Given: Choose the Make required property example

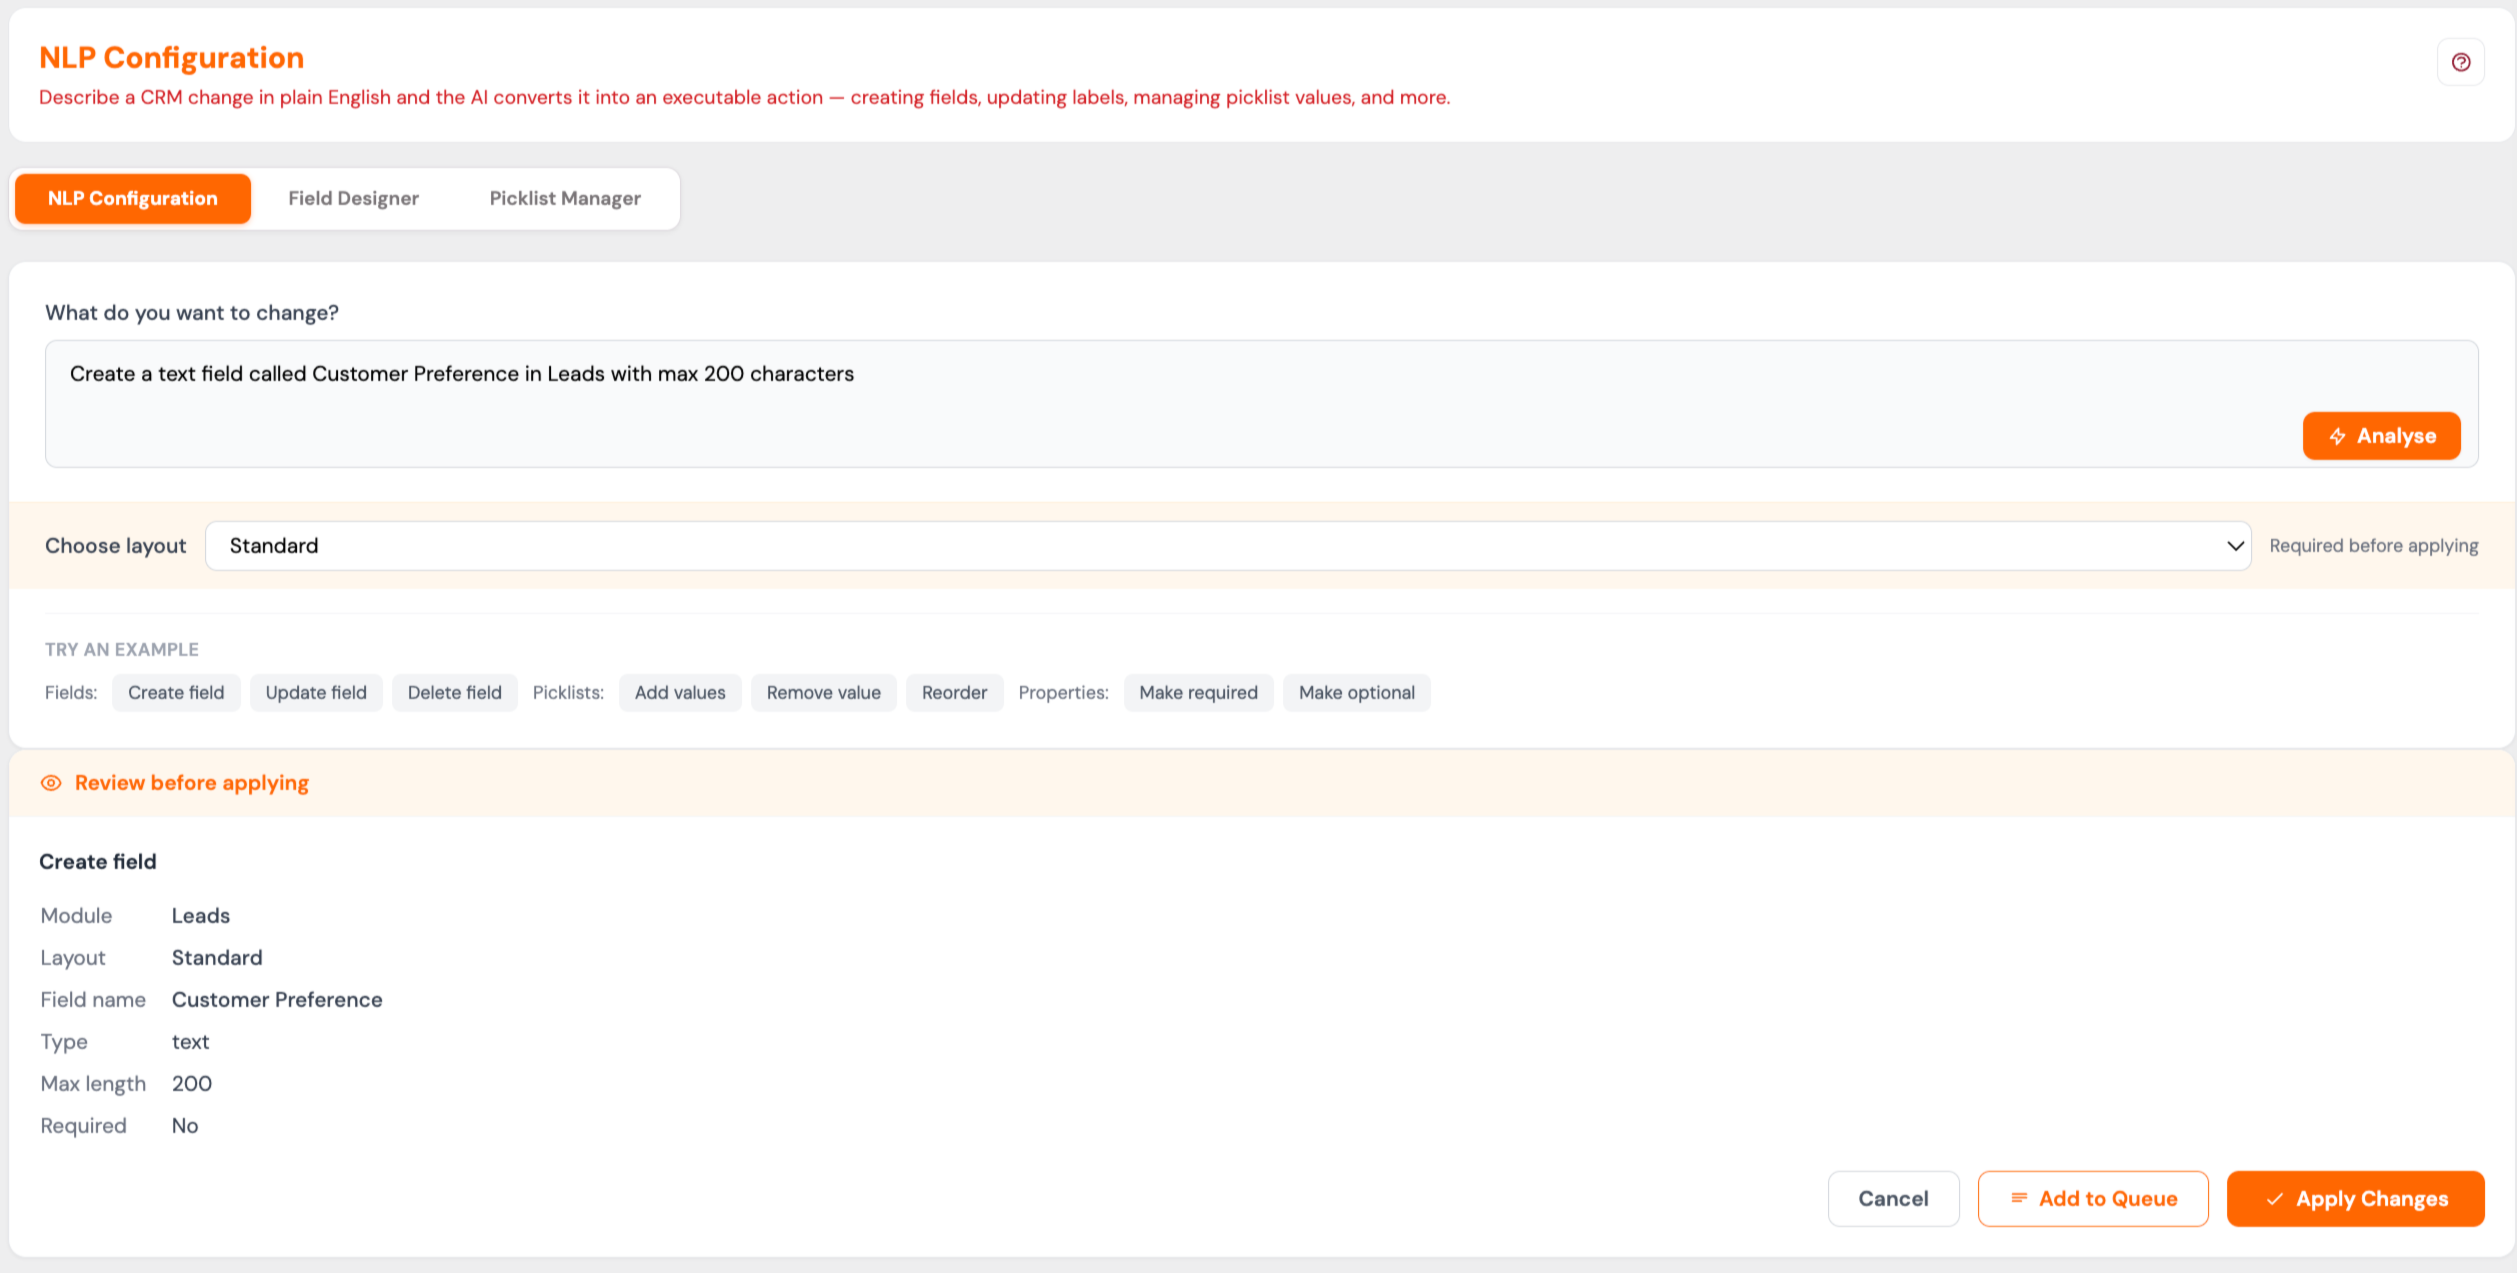Looking at the screenshot, I should click(1198, 692).
